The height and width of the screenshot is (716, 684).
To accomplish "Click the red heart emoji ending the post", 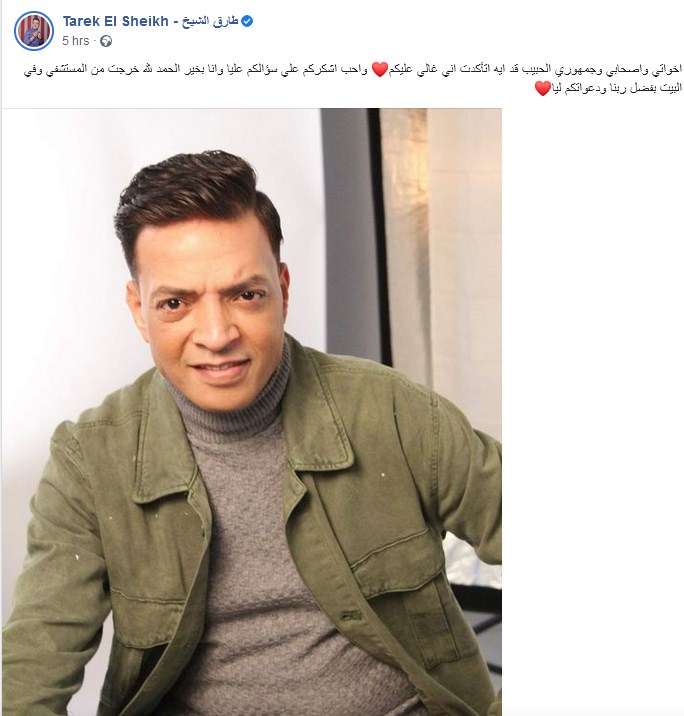I will coord(542,88).
